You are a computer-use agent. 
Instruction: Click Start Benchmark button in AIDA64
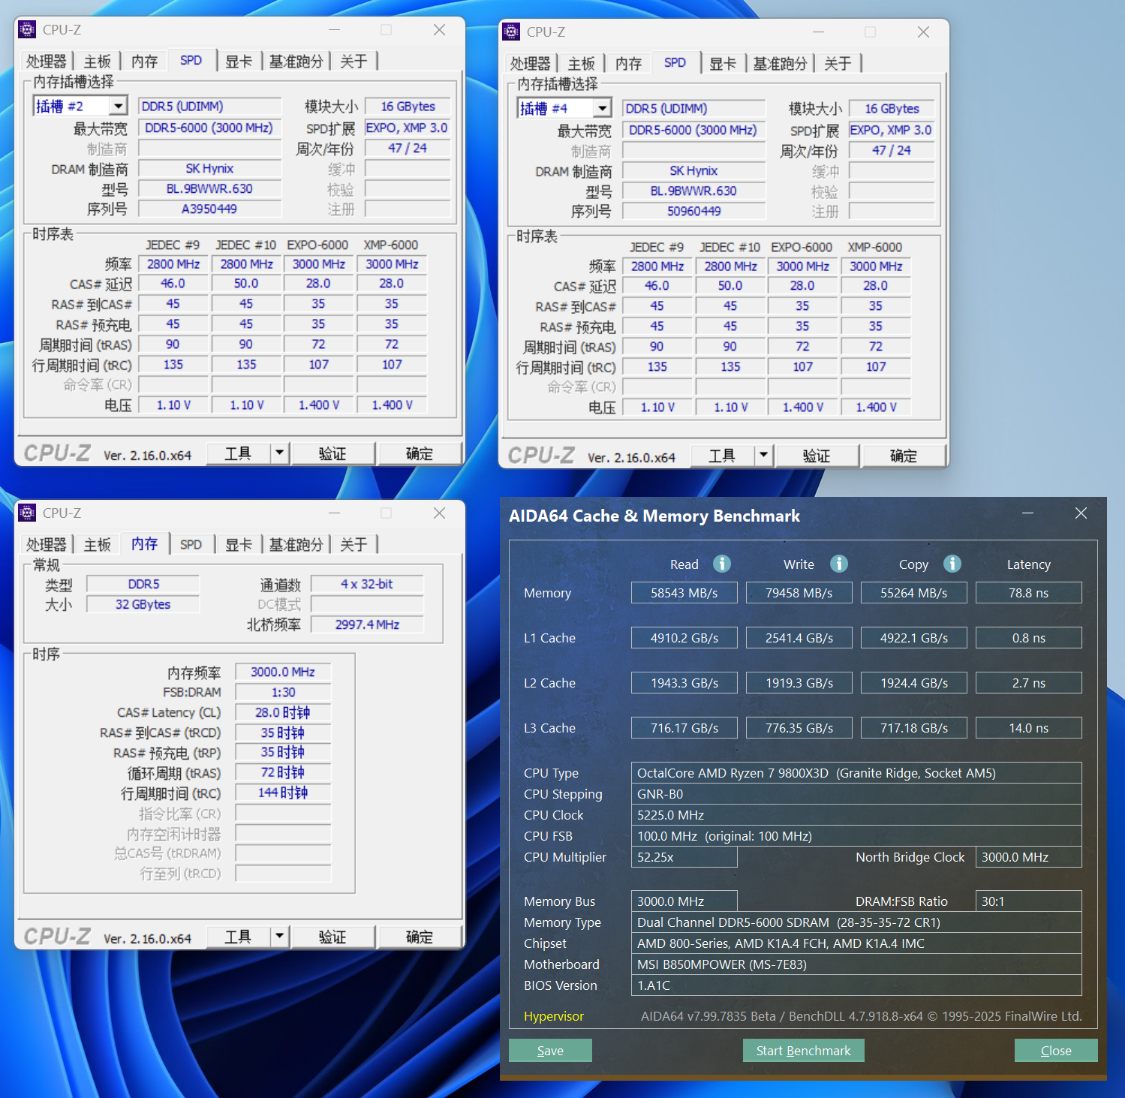[804, 1050]
